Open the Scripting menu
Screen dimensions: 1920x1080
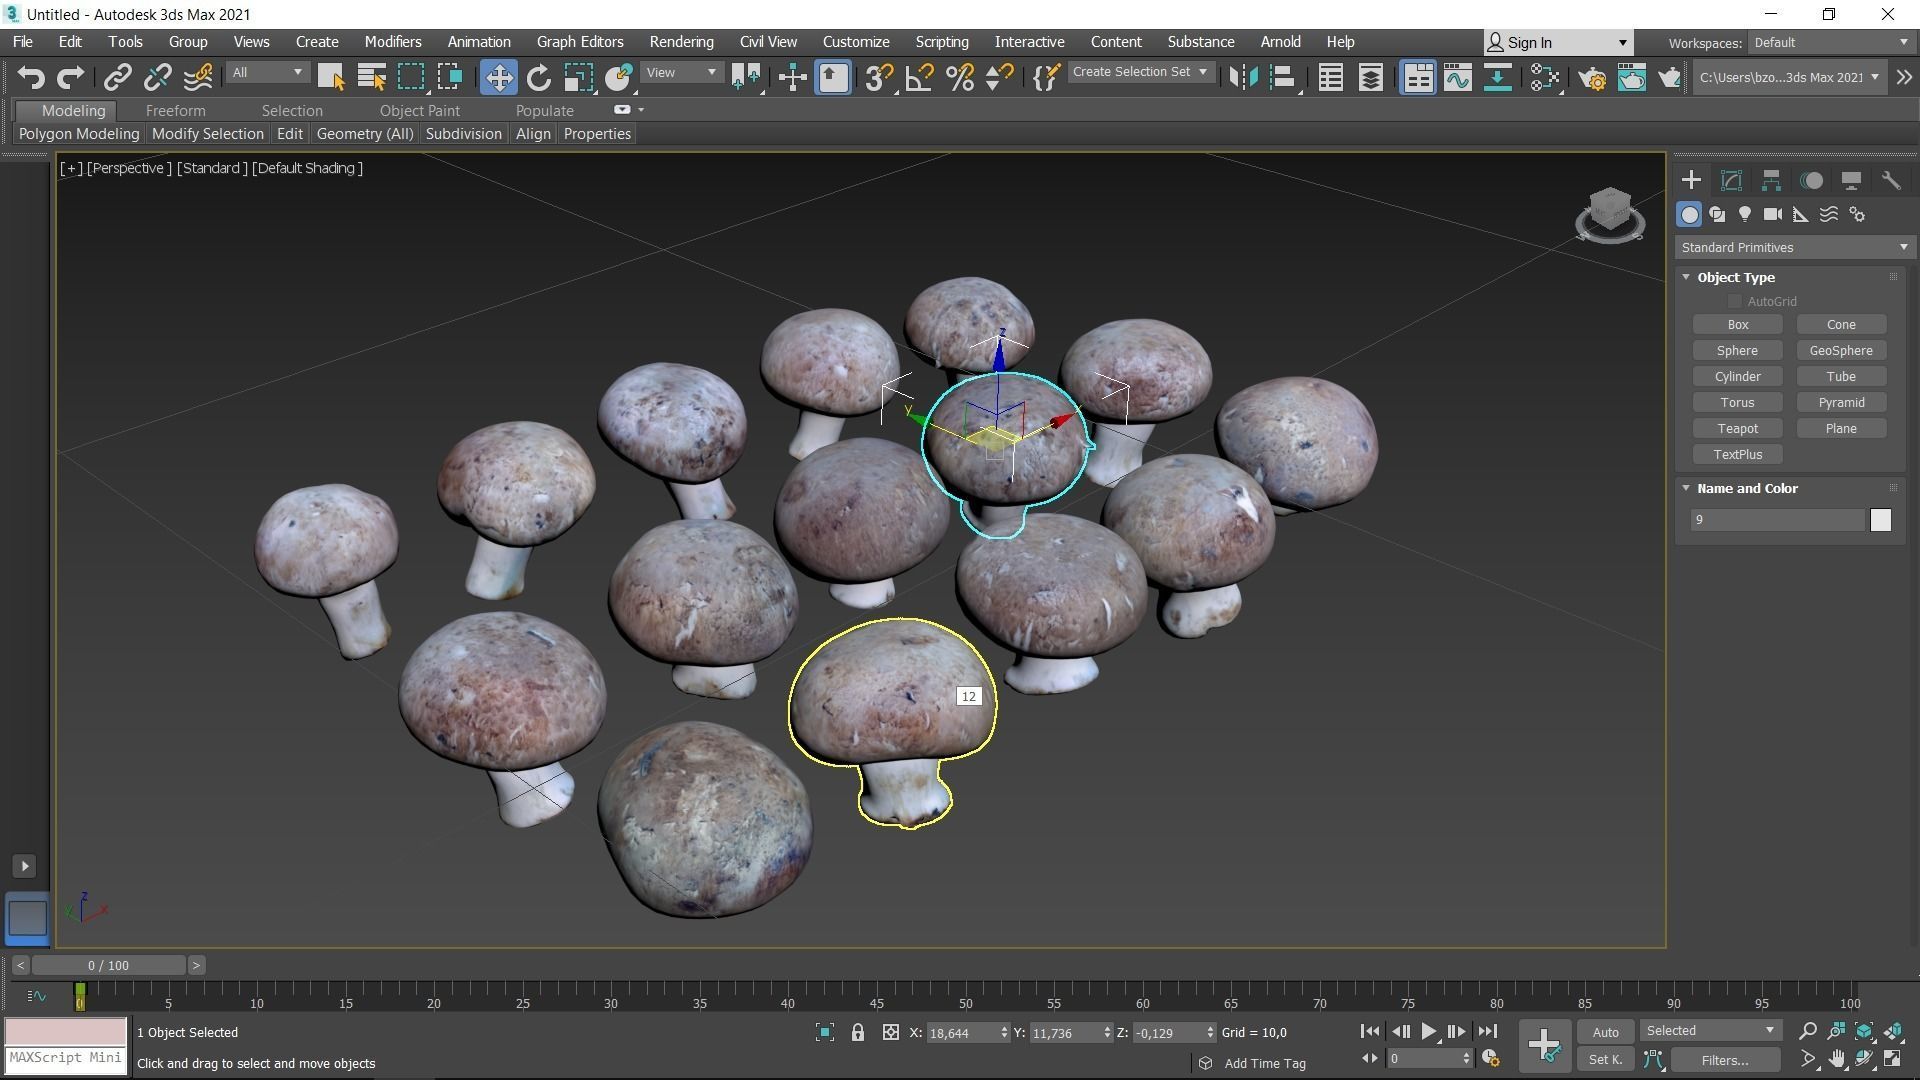click(942, 42)
